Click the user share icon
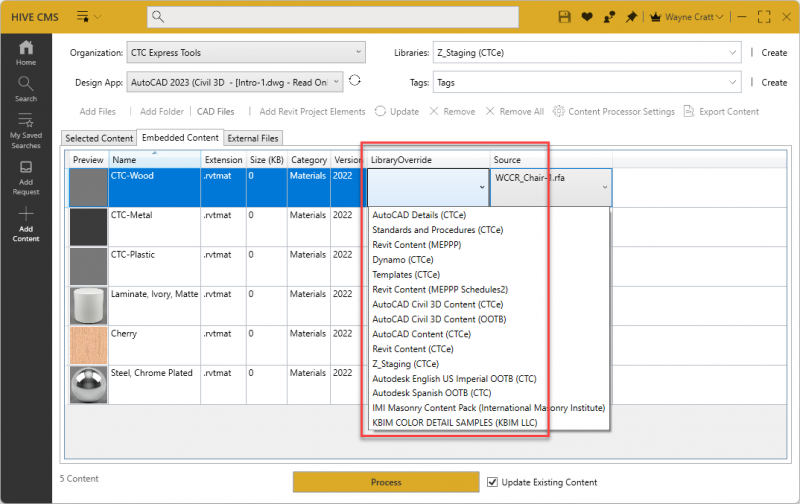The height and width of the screenshot is (504, 800). pos(609,17)
